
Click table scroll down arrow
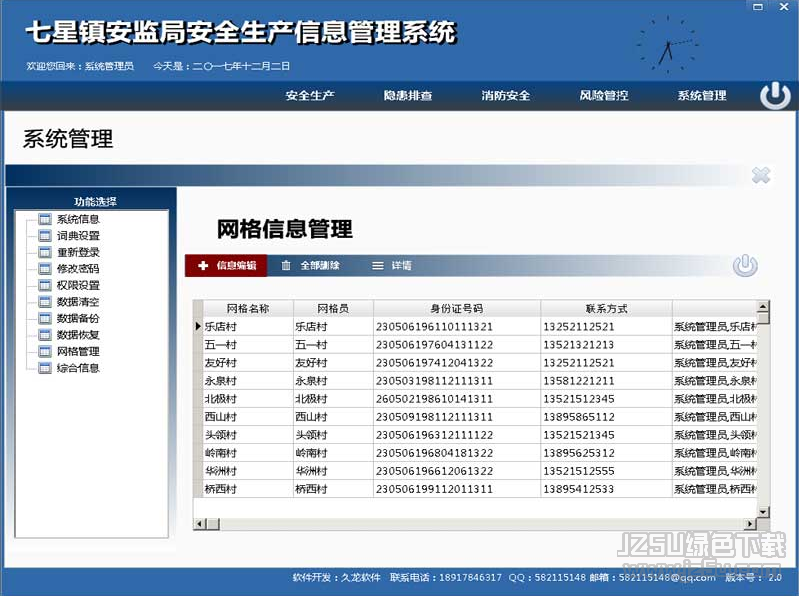[x=762, y=511]
